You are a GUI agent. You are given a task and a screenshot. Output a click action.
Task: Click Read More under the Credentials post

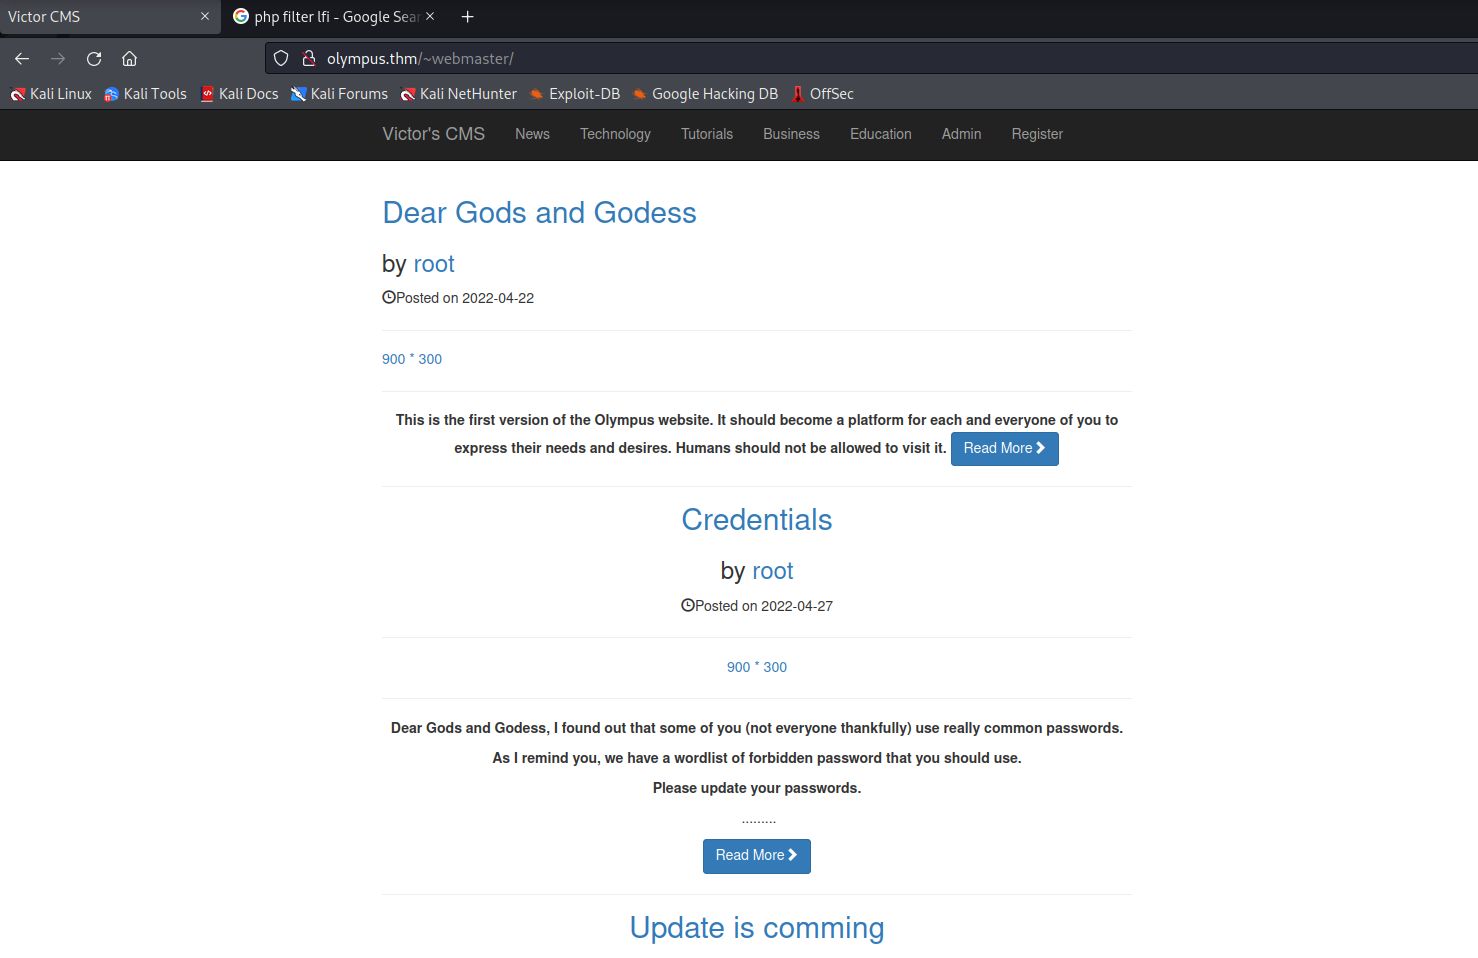coord(756,856)
